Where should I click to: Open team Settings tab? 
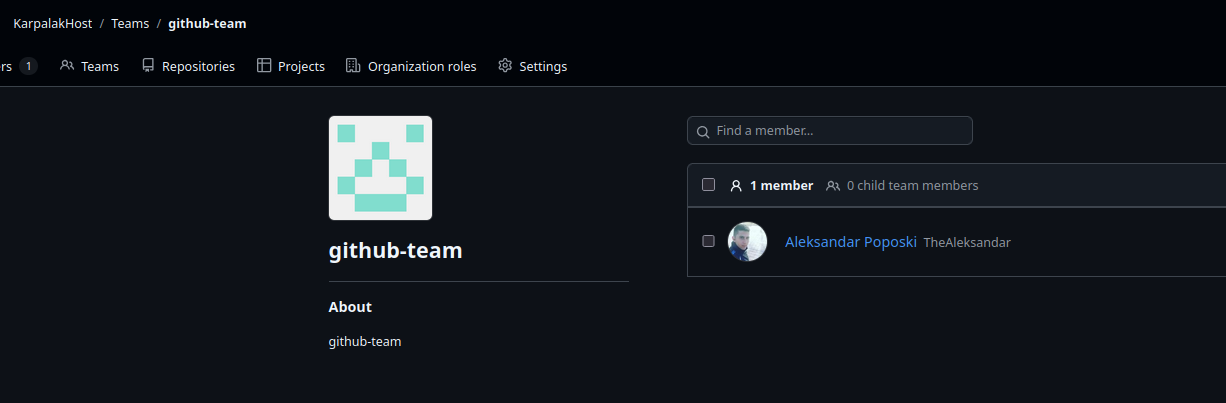[532, 66]
